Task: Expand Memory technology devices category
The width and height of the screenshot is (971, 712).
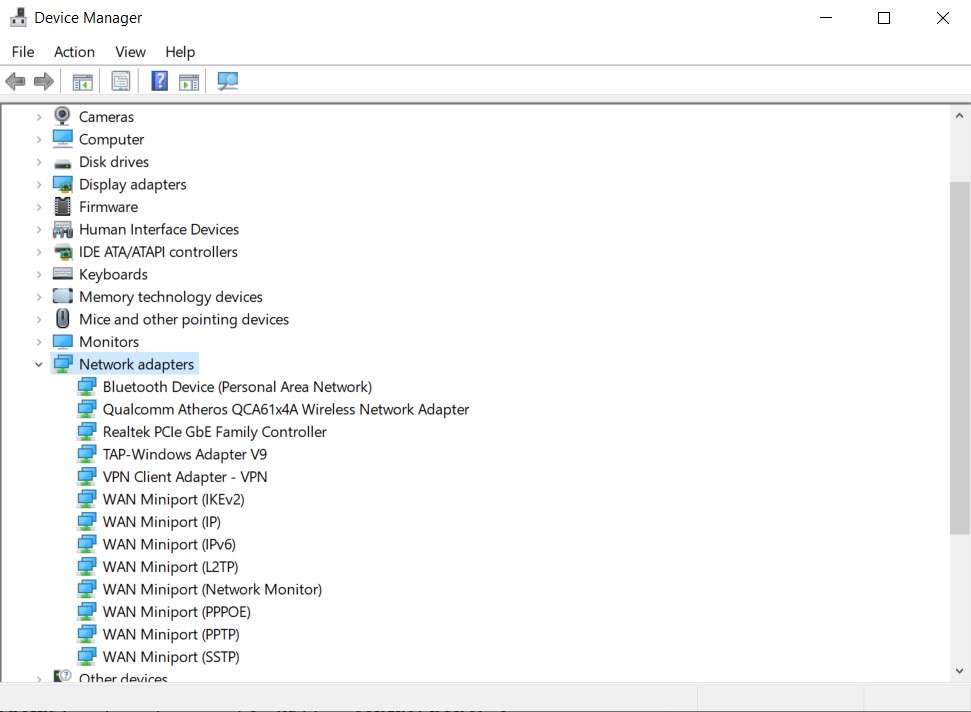Action: click(38, 297)
